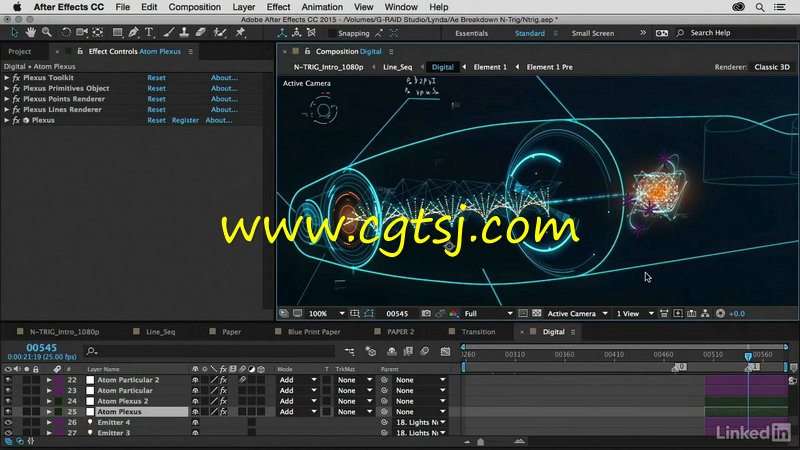
Task: Hide layer 22 Atom Particular 2
Action: (x=8, y=380)
